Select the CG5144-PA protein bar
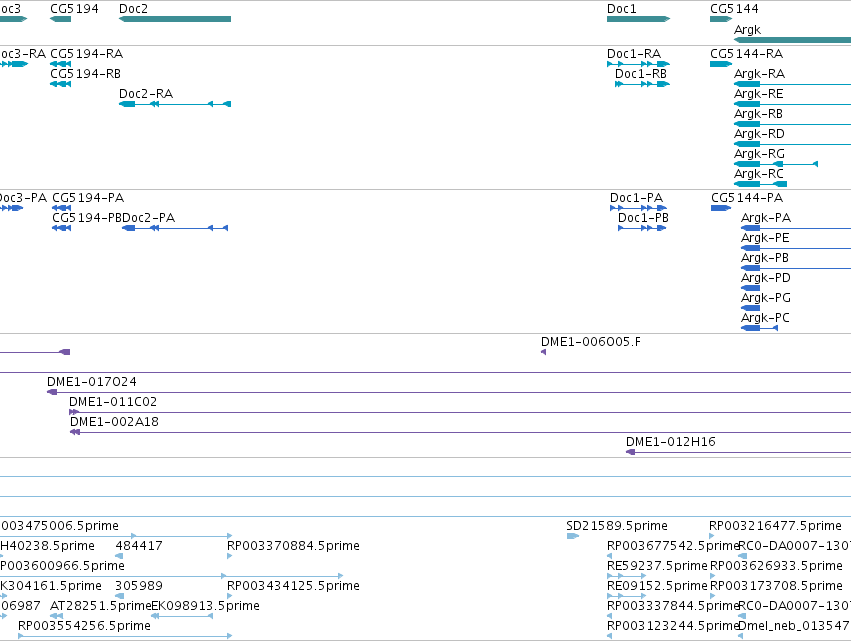851x641 pixels. click(721, 208)
